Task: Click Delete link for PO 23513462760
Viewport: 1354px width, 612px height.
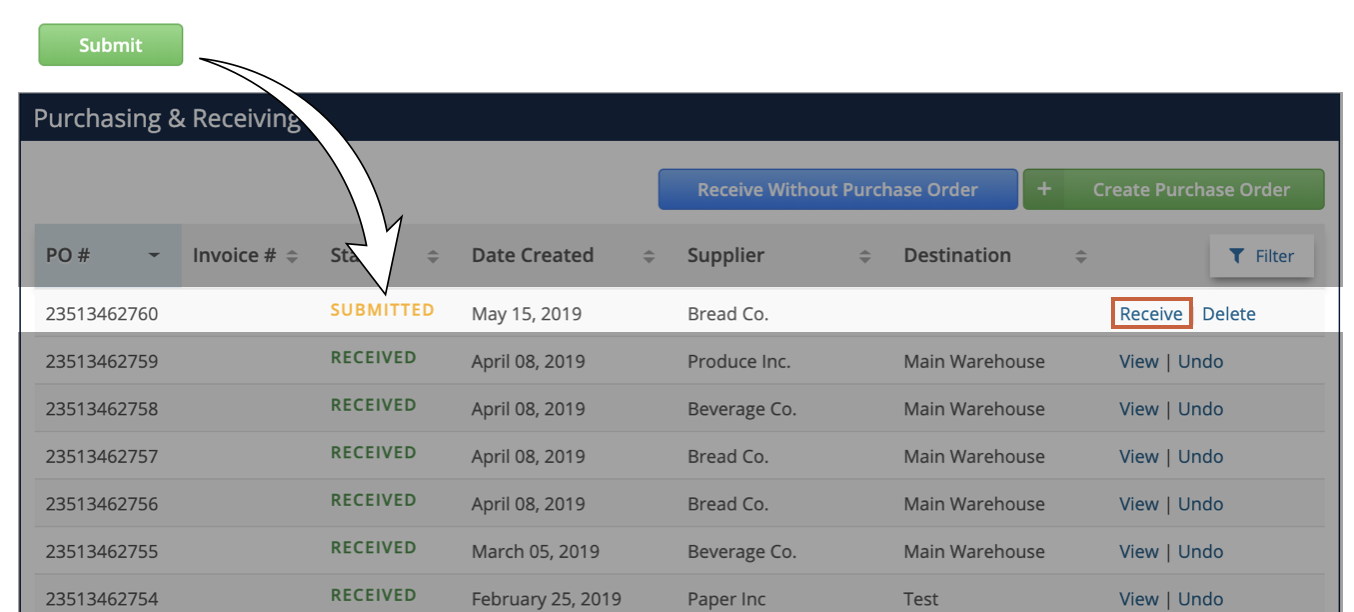Action: [1229, 313]
